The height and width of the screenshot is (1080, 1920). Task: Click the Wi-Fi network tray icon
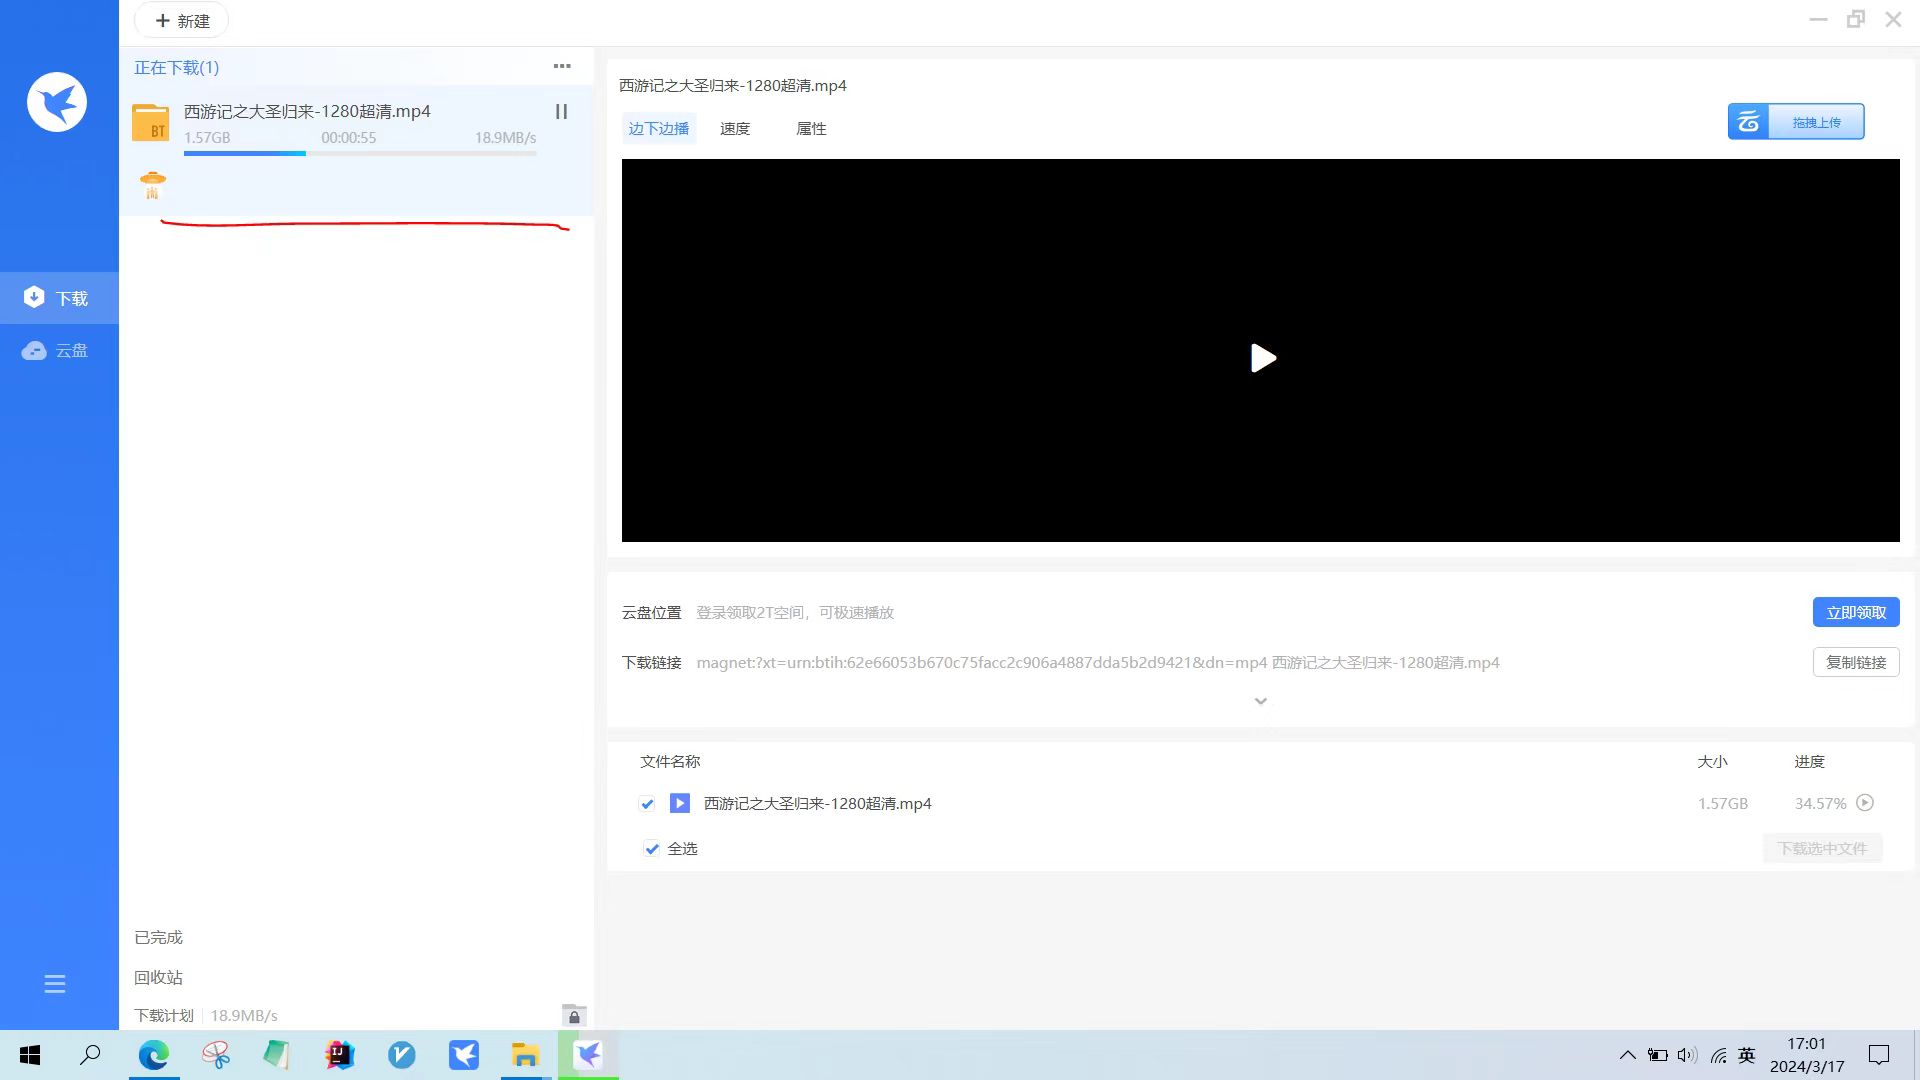(1718, 1055)
